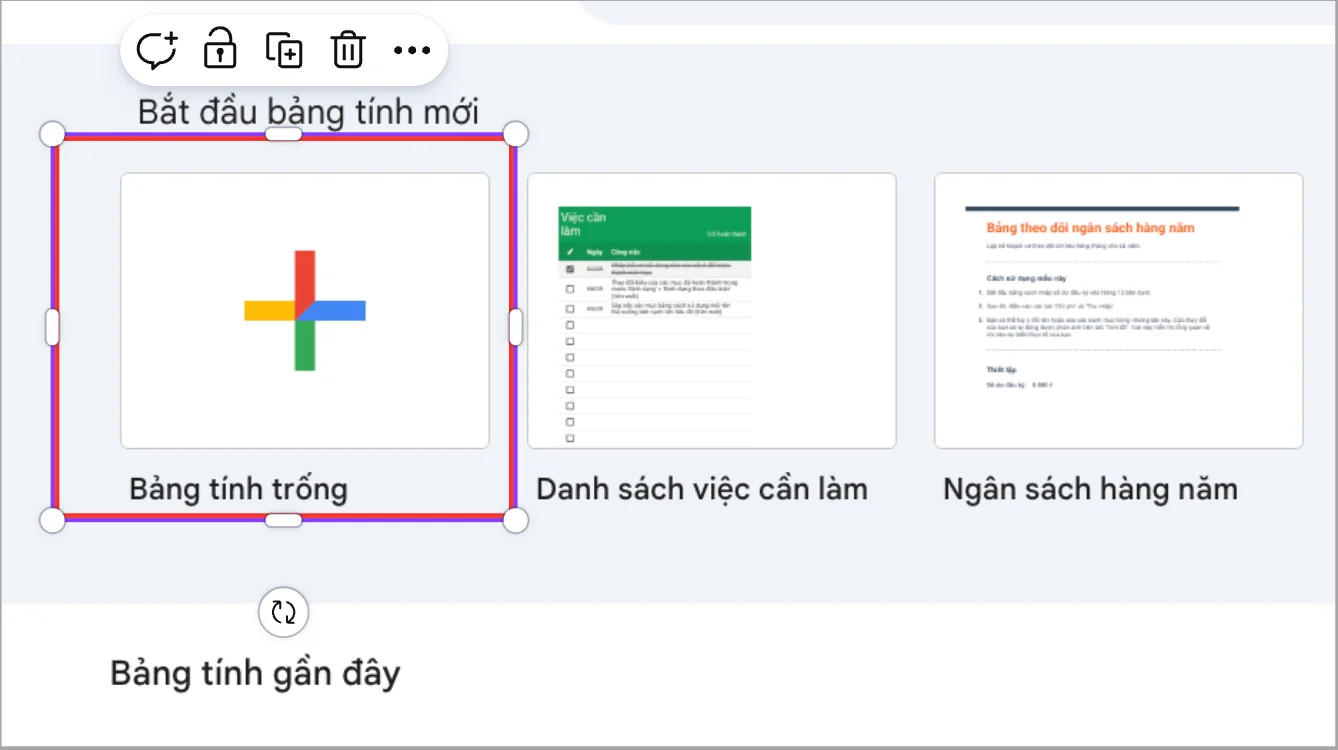The image size is (1338, 750).
Task: Click the orange 'Bảng theo dõi ngân sách hàng năm' title
Action: pyautogui.click(x=1090, y=228)
